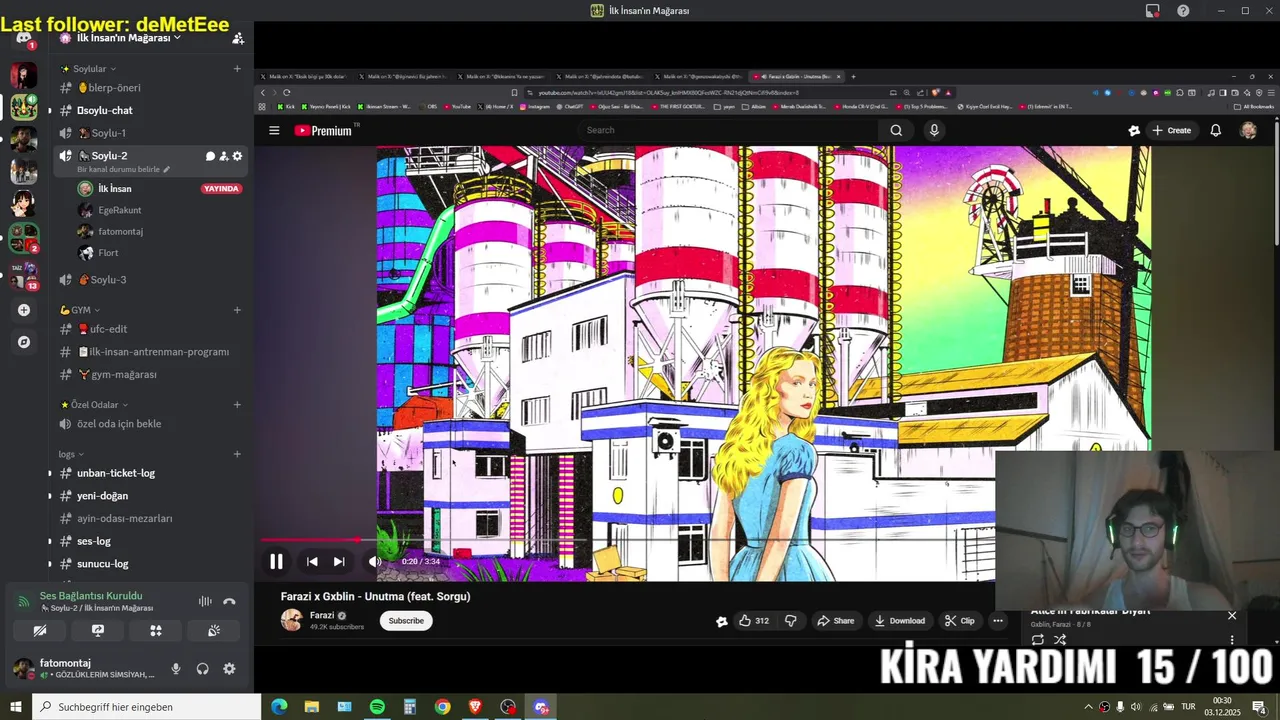Viewport: 1280px width, 720px height.
Task: Subscribe to Farazi channel
Action: tap(406, 621)
